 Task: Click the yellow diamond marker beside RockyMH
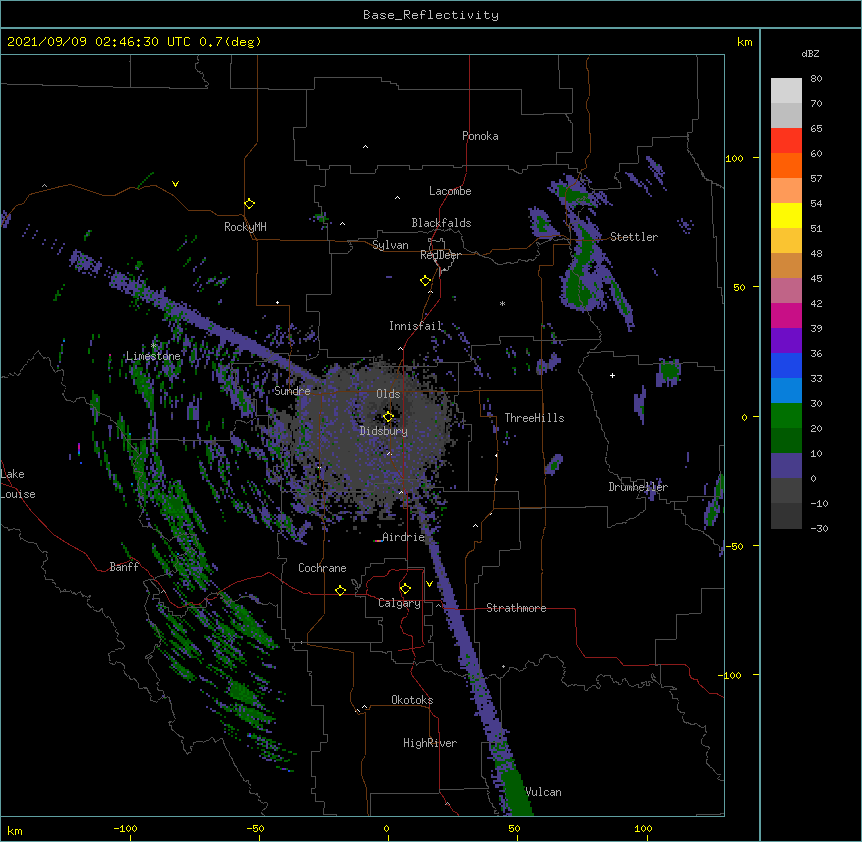click(249, 204)
